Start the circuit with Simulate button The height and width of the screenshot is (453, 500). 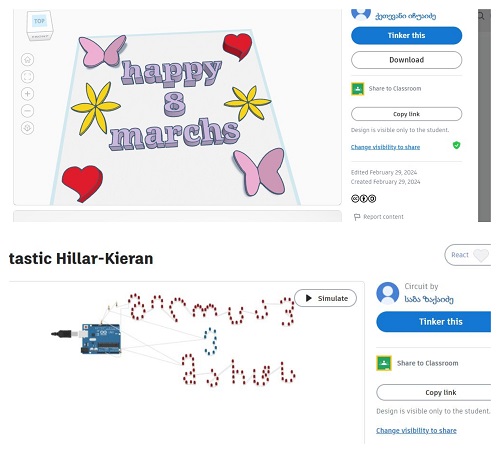[326, 298]
